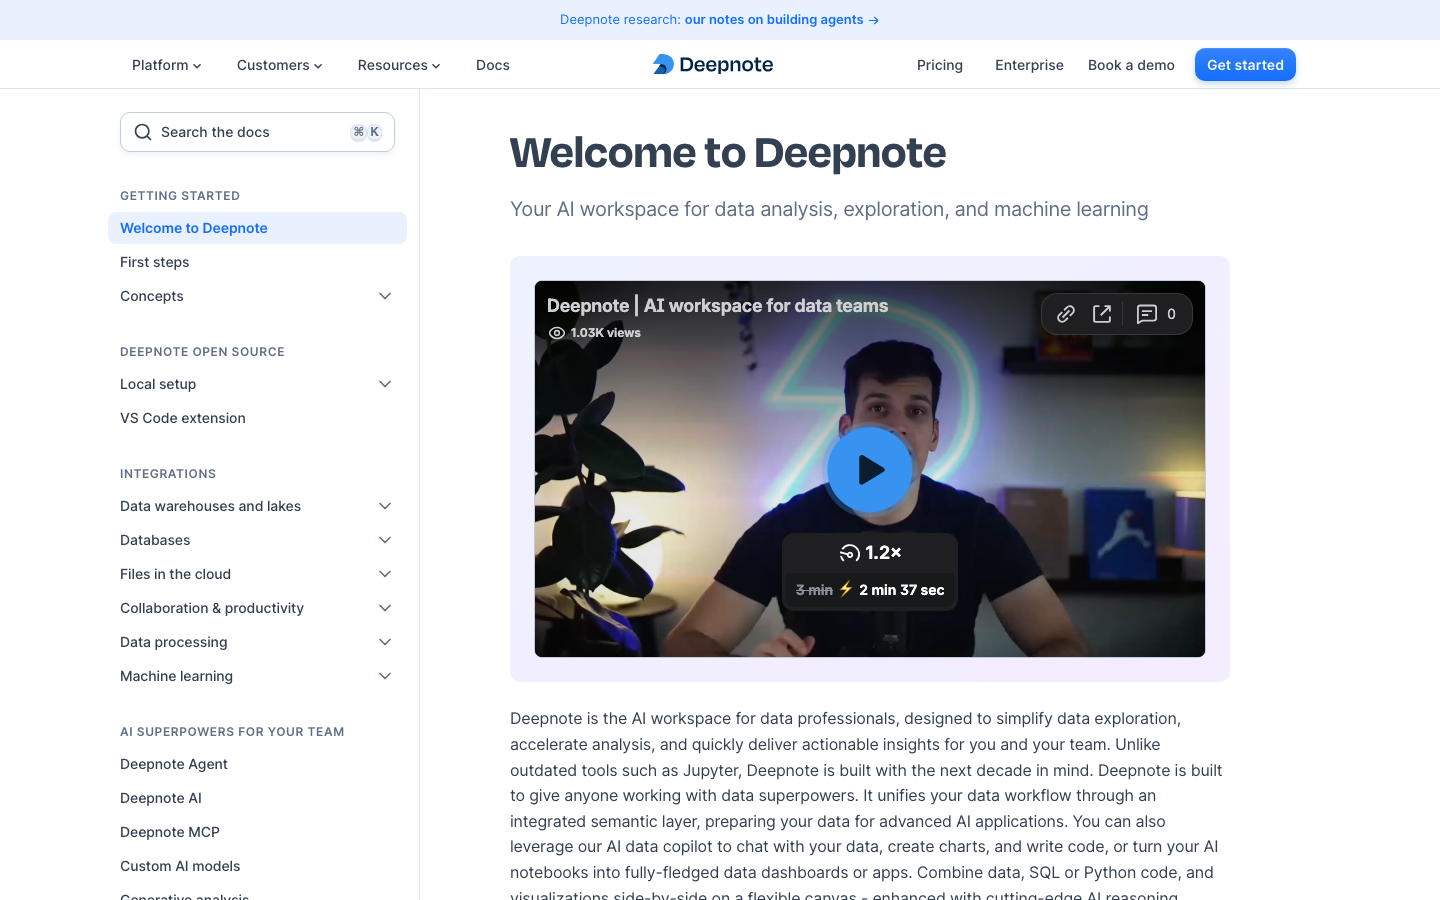Viewport: 1440px width, 900px height.
Task: Click the Deepnote logo in the header
Action: click(713, 65)
